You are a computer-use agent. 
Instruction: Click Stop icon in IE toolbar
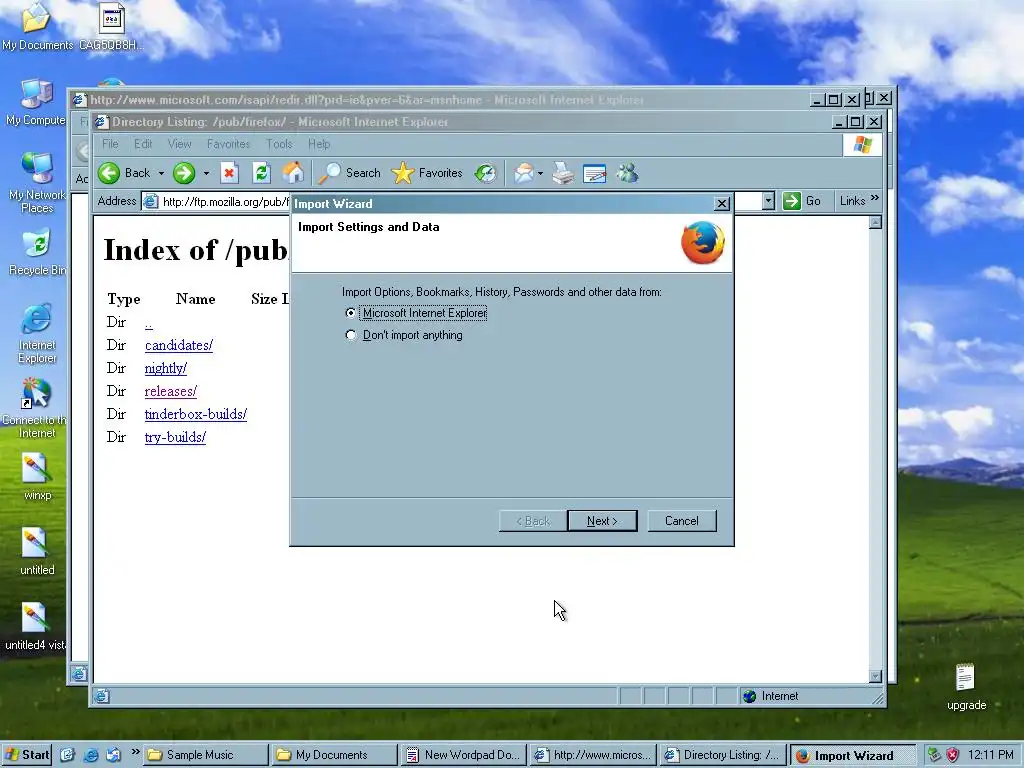pos(229,173)
